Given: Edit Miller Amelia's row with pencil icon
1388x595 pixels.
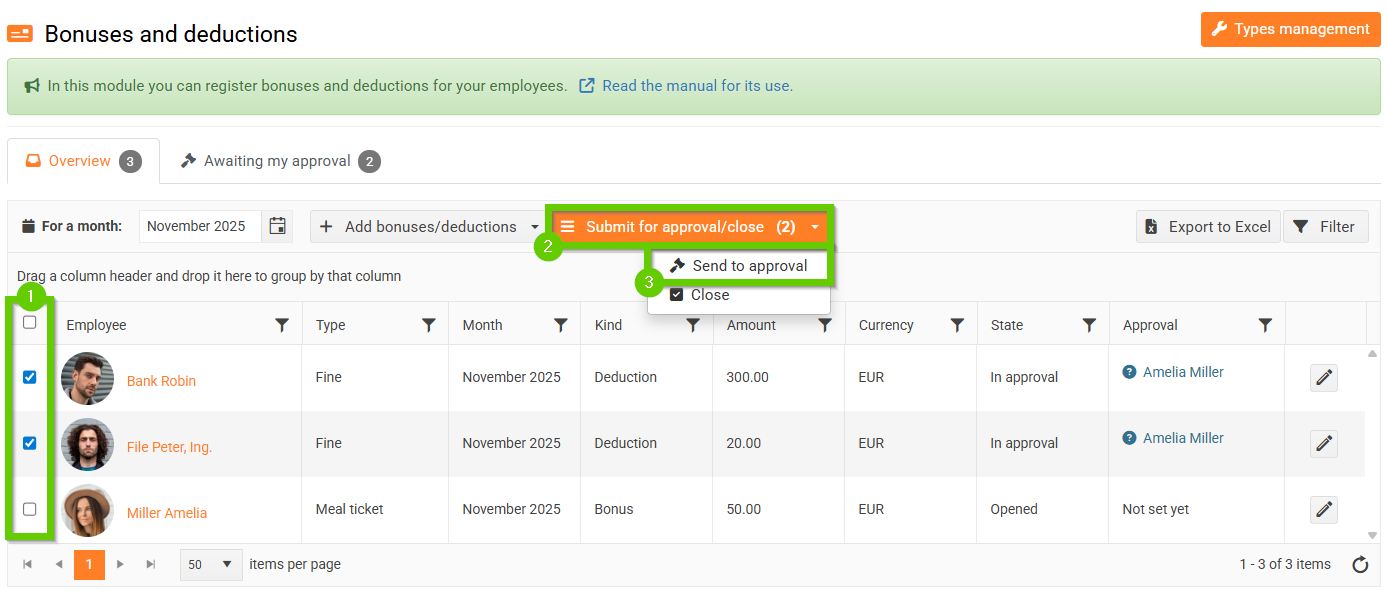Looking at the screenshot, I should point(1324,510).
